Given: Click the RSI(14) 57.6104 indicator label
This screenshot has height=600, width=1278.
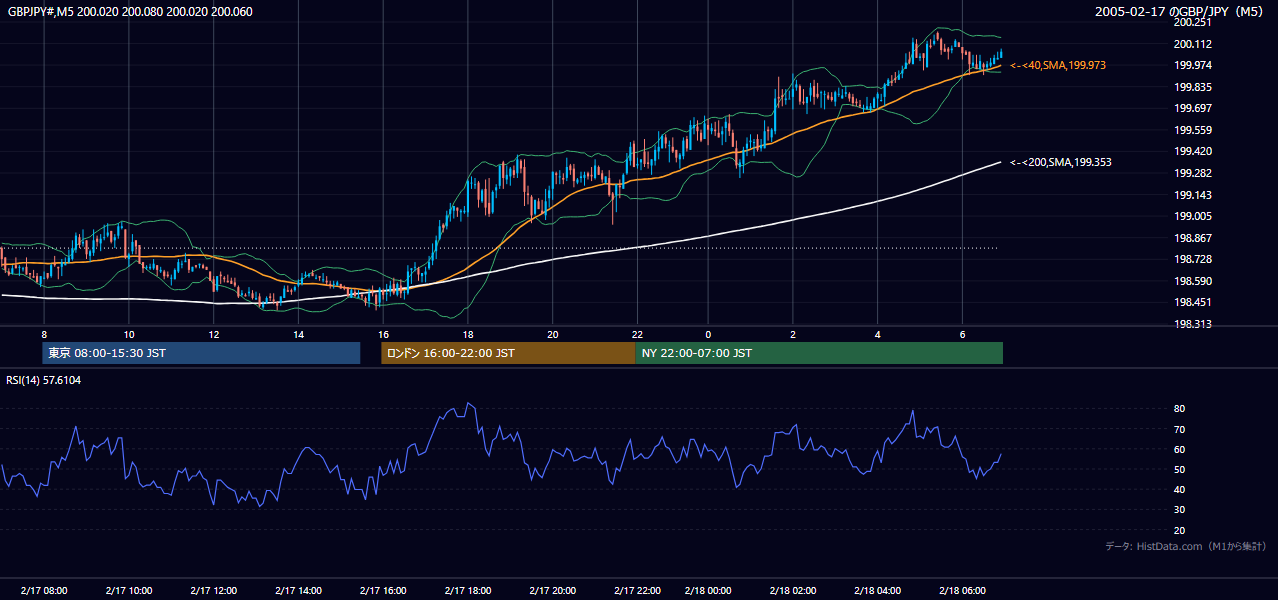Looking at the screenshot, I should 44,380.
